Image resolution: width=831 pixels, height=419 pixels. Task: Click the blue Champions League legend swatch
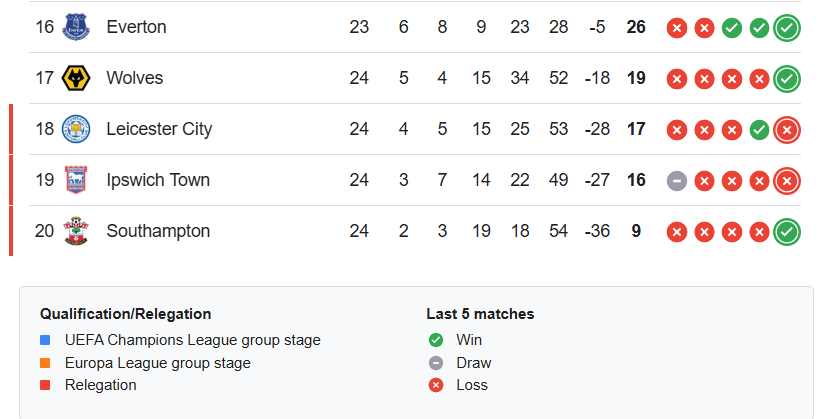coord(45,340)
